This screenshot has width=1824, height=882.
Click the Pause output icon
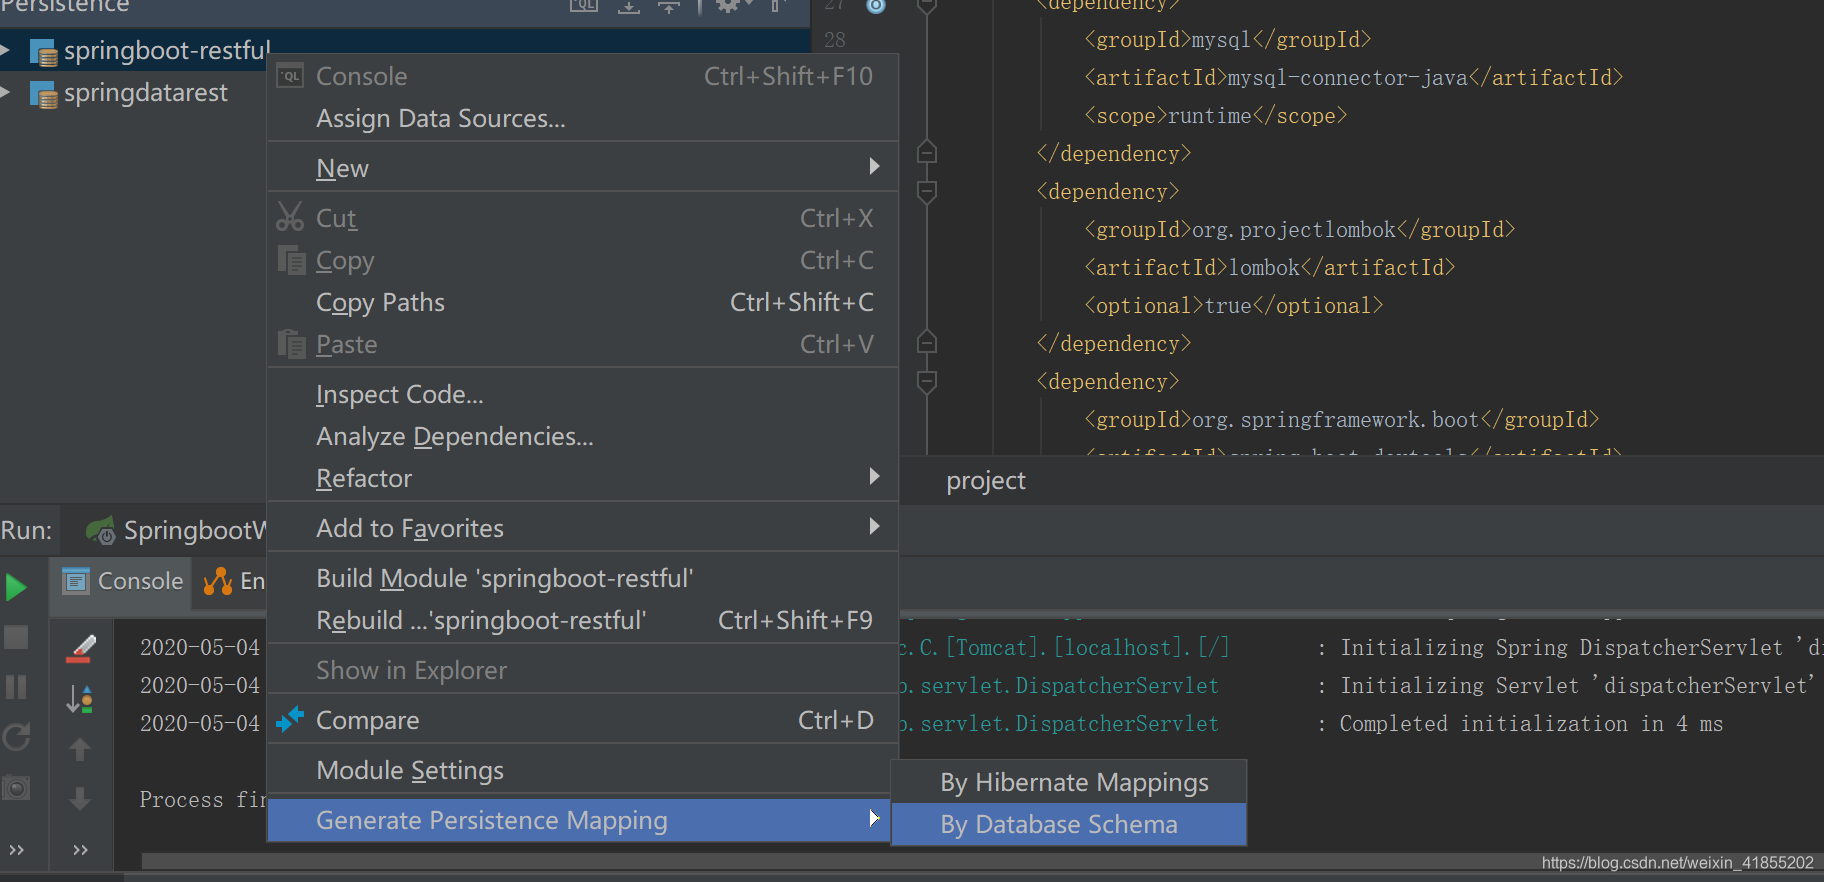tap(16, 687)
